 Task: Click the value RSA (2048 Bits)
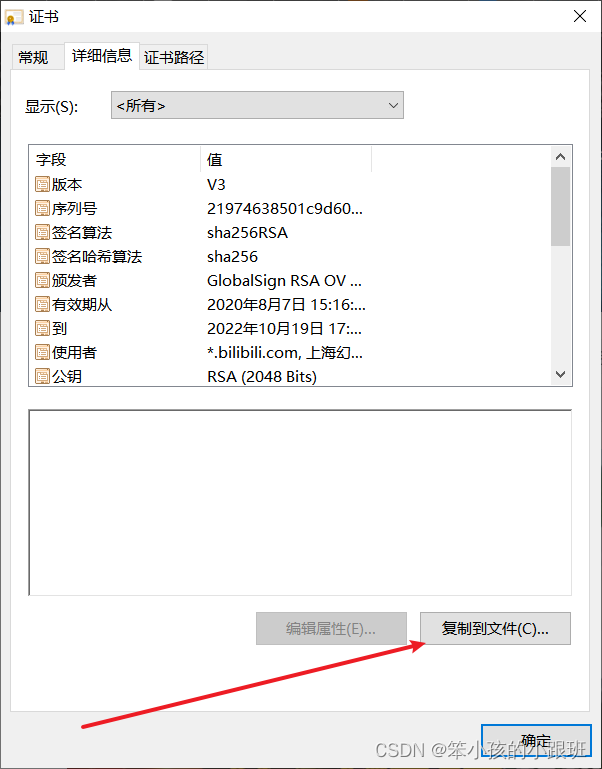click(262, 377)
